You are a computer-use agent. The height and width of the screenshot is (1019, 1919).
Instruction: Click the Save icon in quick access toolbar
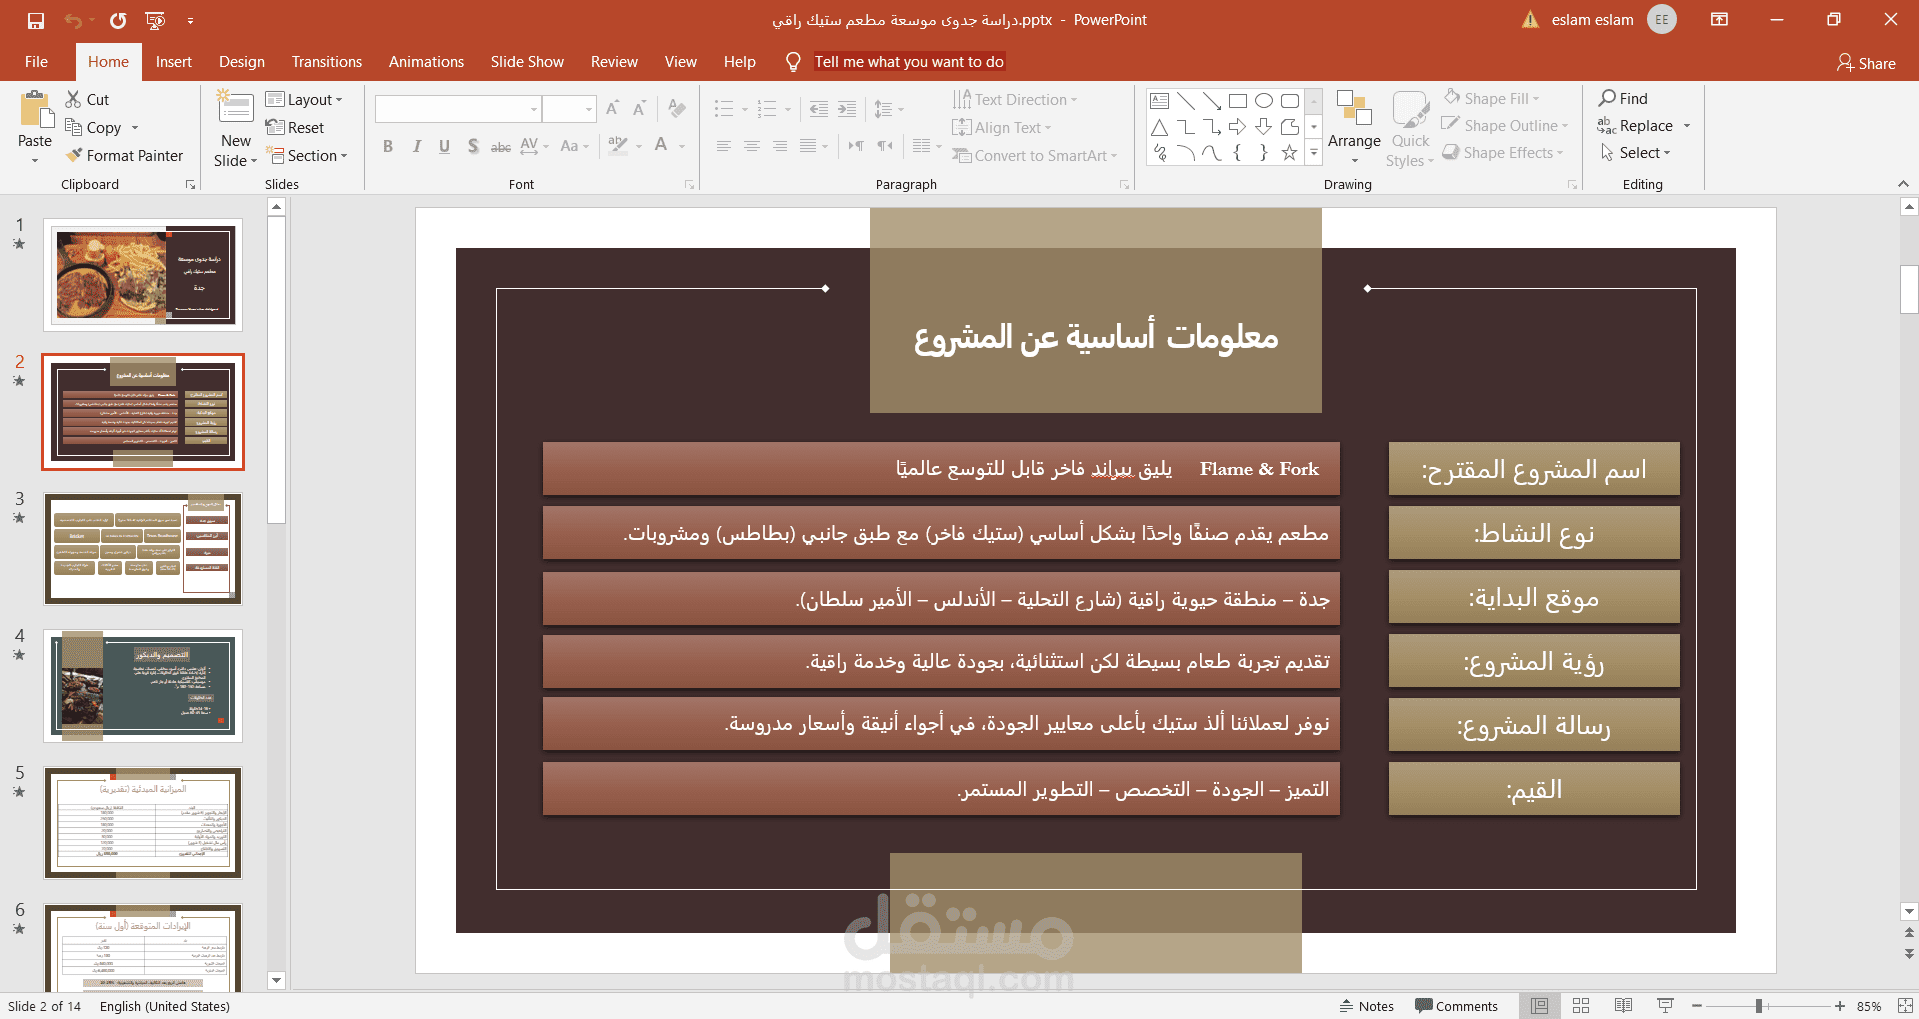pos(36,20)
